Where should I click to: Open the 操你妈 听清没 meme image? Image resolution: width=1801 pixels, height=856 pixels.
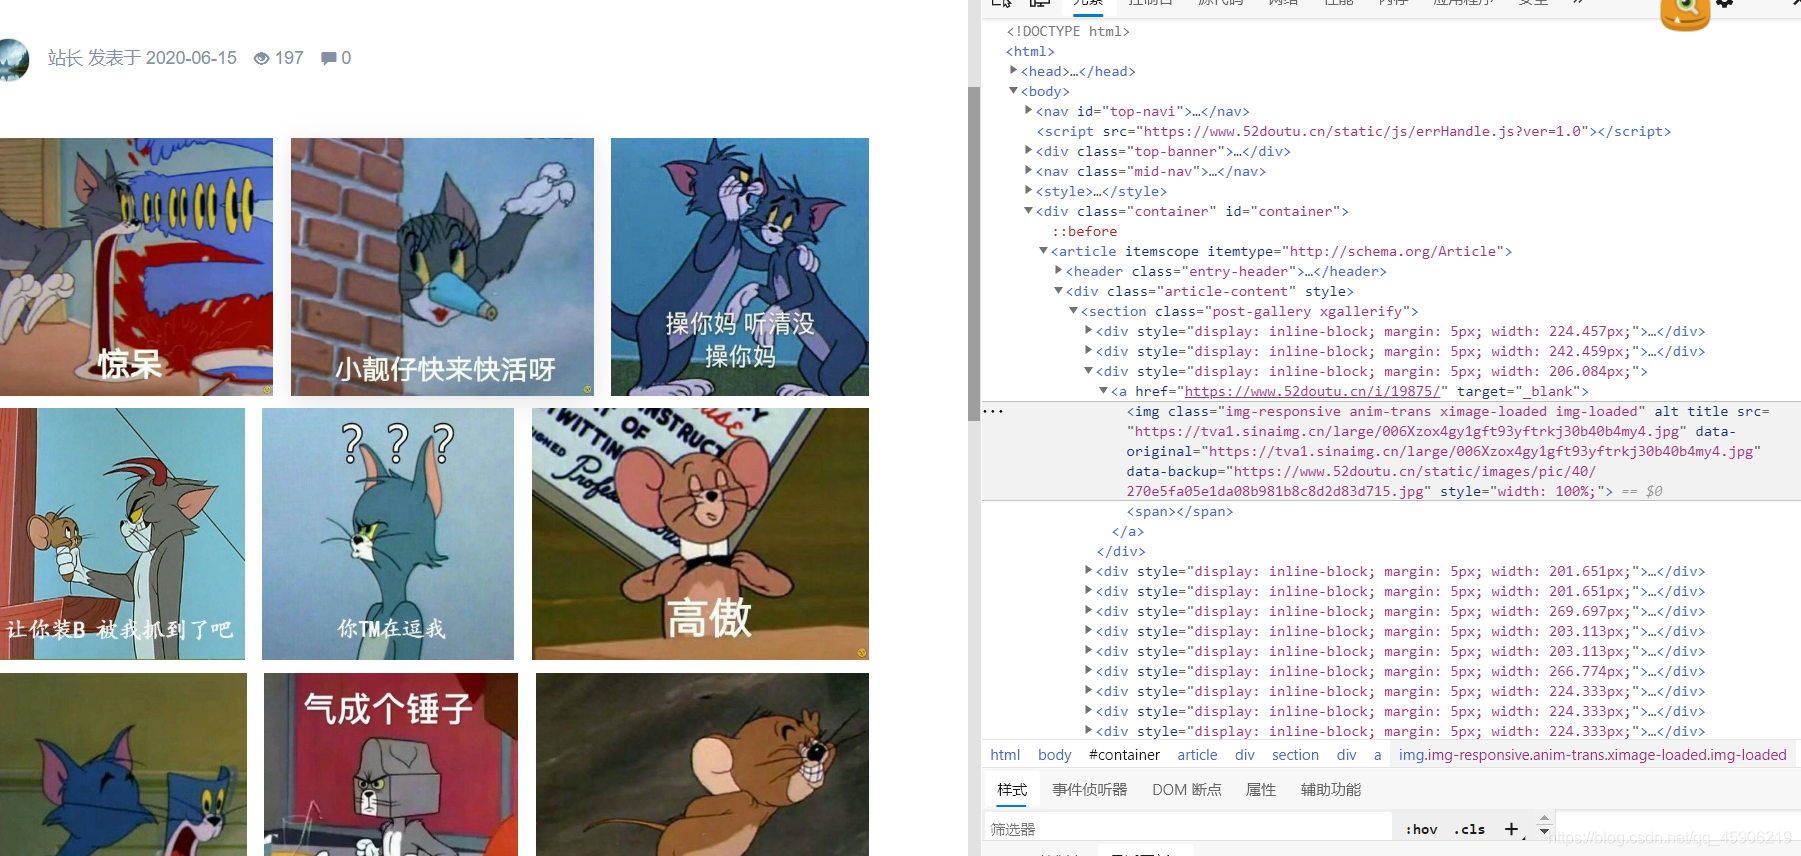[x=740, y=267]
